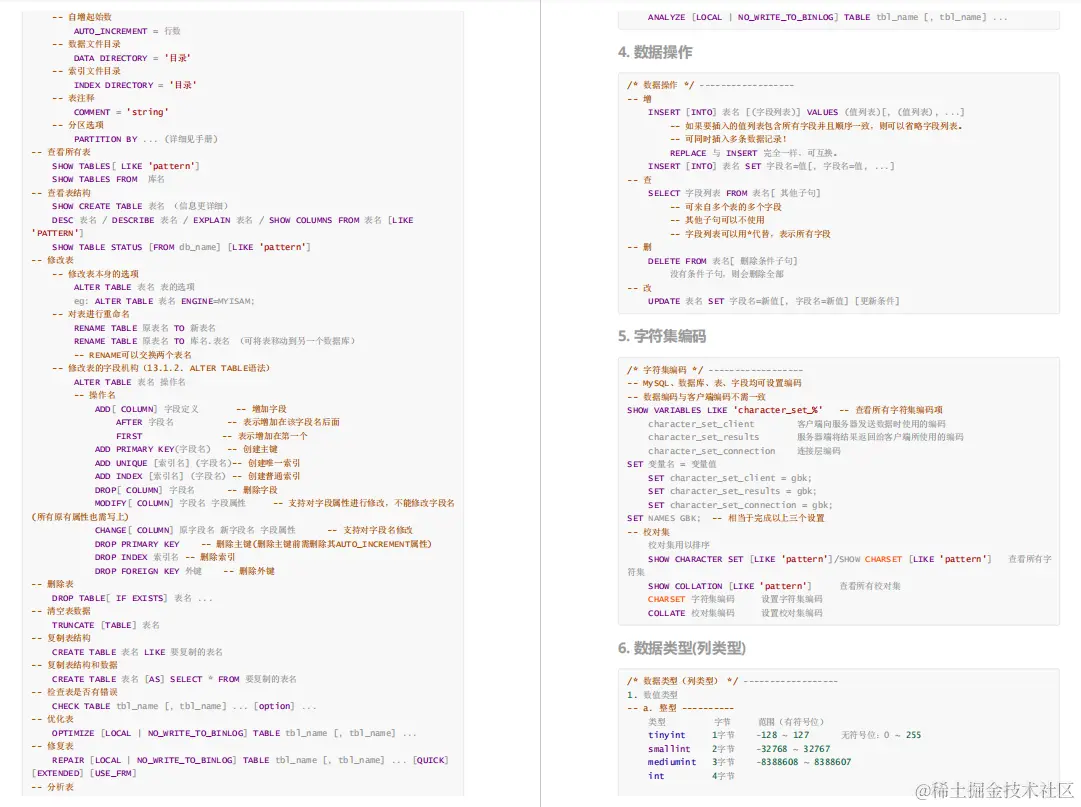1081x807 pixels.
Task: Click the 'AUTO_INCREMENT = 行数' line
Action: pos(128,31)
